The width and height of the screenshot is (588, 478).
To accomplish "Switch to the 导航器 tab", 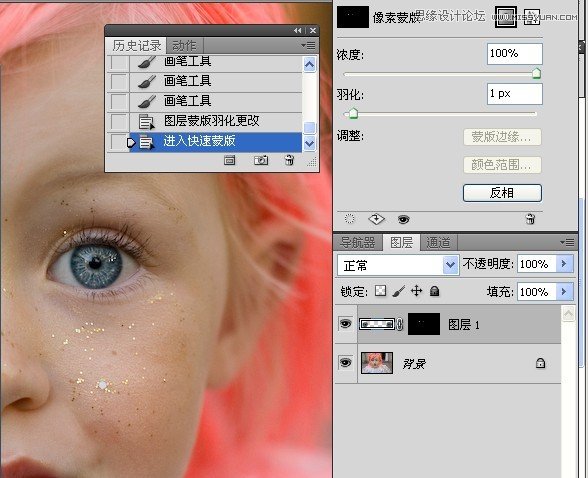I will 357,243.
